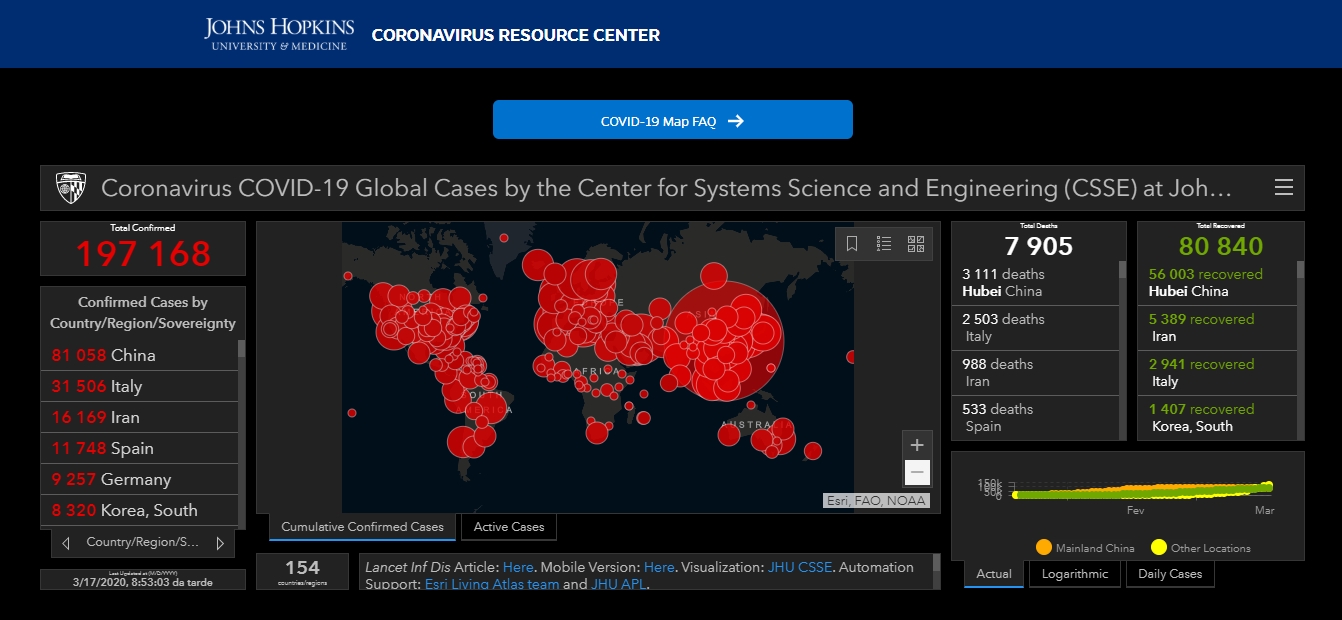1342x620 pixels.
Task: Open the Mobile Version Here link
Action: coord(659,567)
